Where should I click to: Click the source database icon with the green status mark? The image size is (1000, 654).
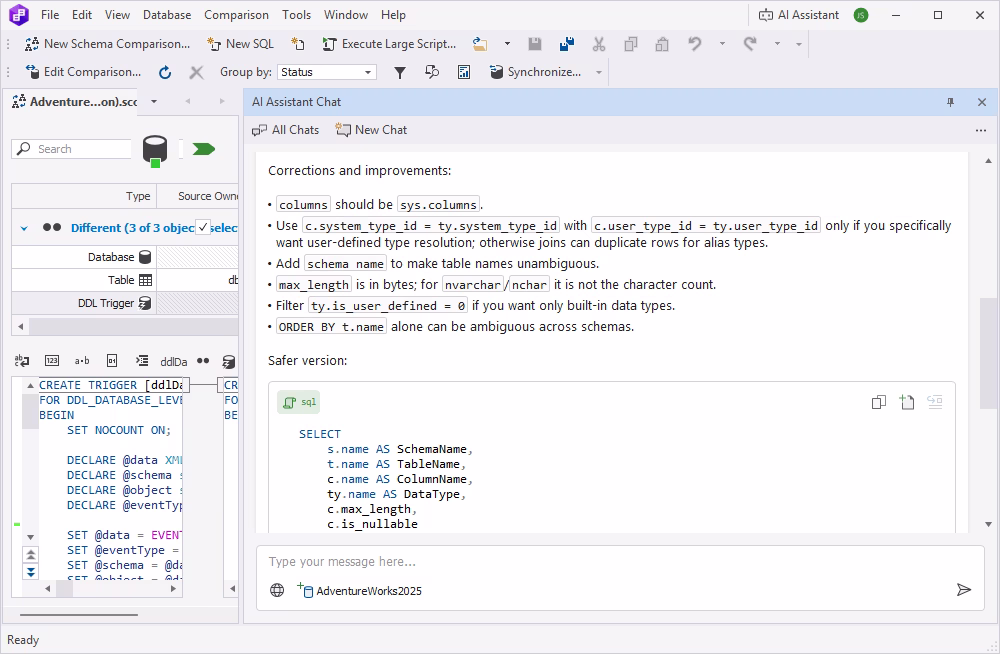[x=154, y=151]
